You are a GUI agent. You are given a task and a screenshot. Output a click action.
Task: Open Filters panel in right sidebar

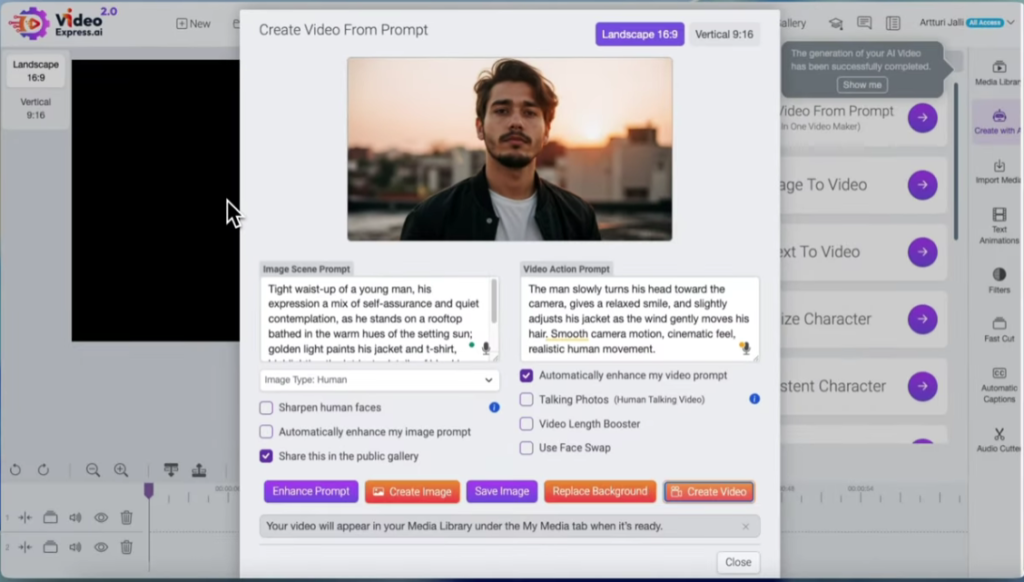pos(998,280)
